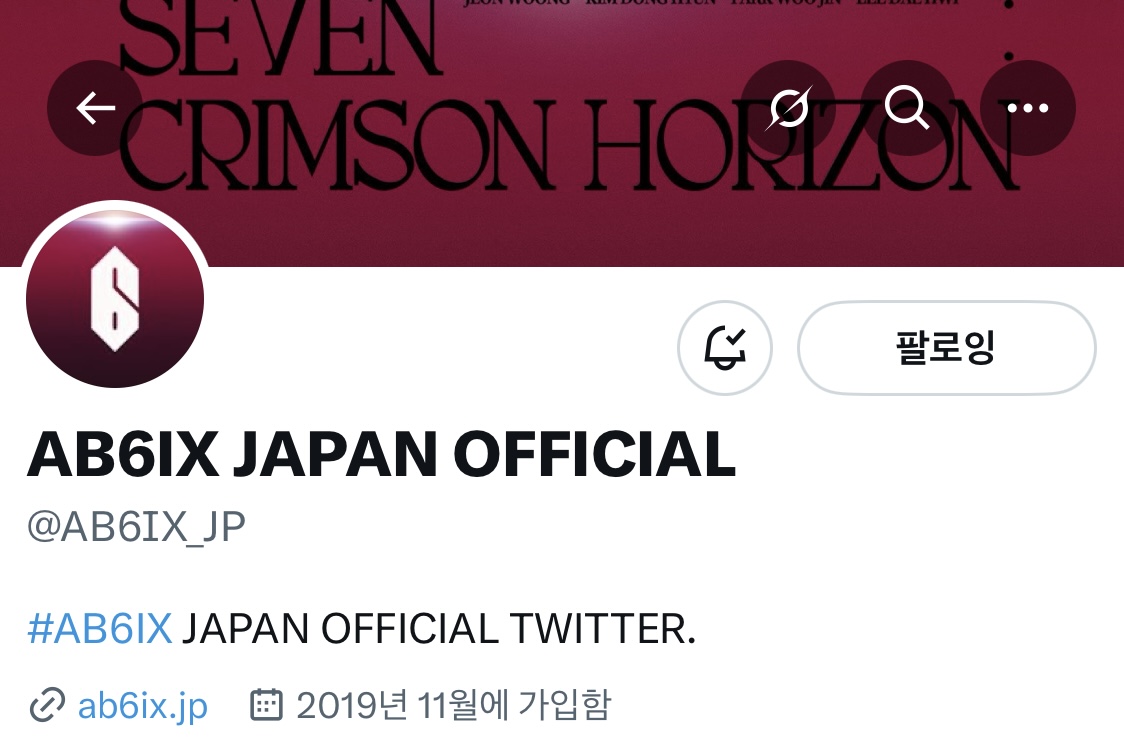This screenshot has width=1124, height=743.
Task: Click the CRIMSON HORIZON banner title
Action: [x=568, y=144]
